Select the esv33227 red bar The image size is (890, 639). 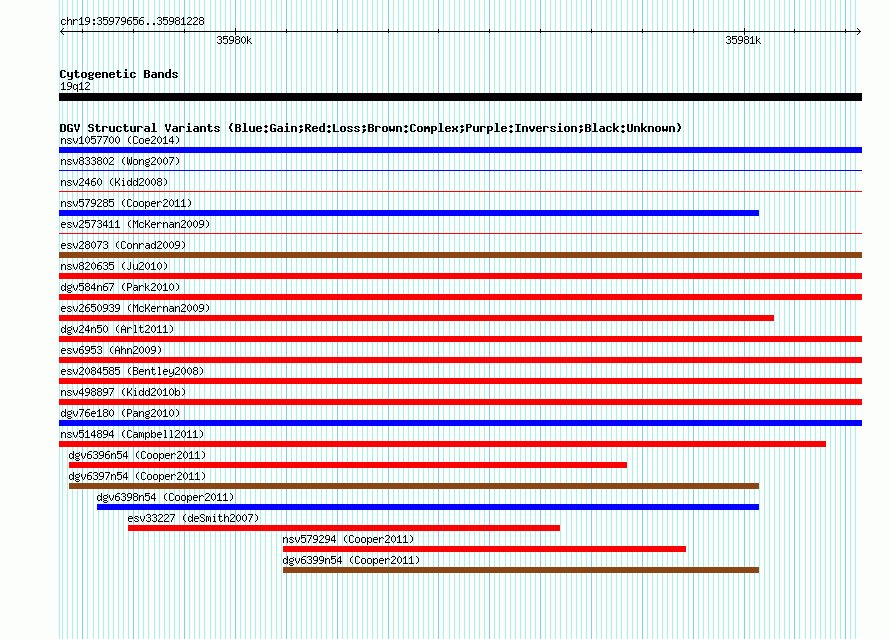pos(344,528)
